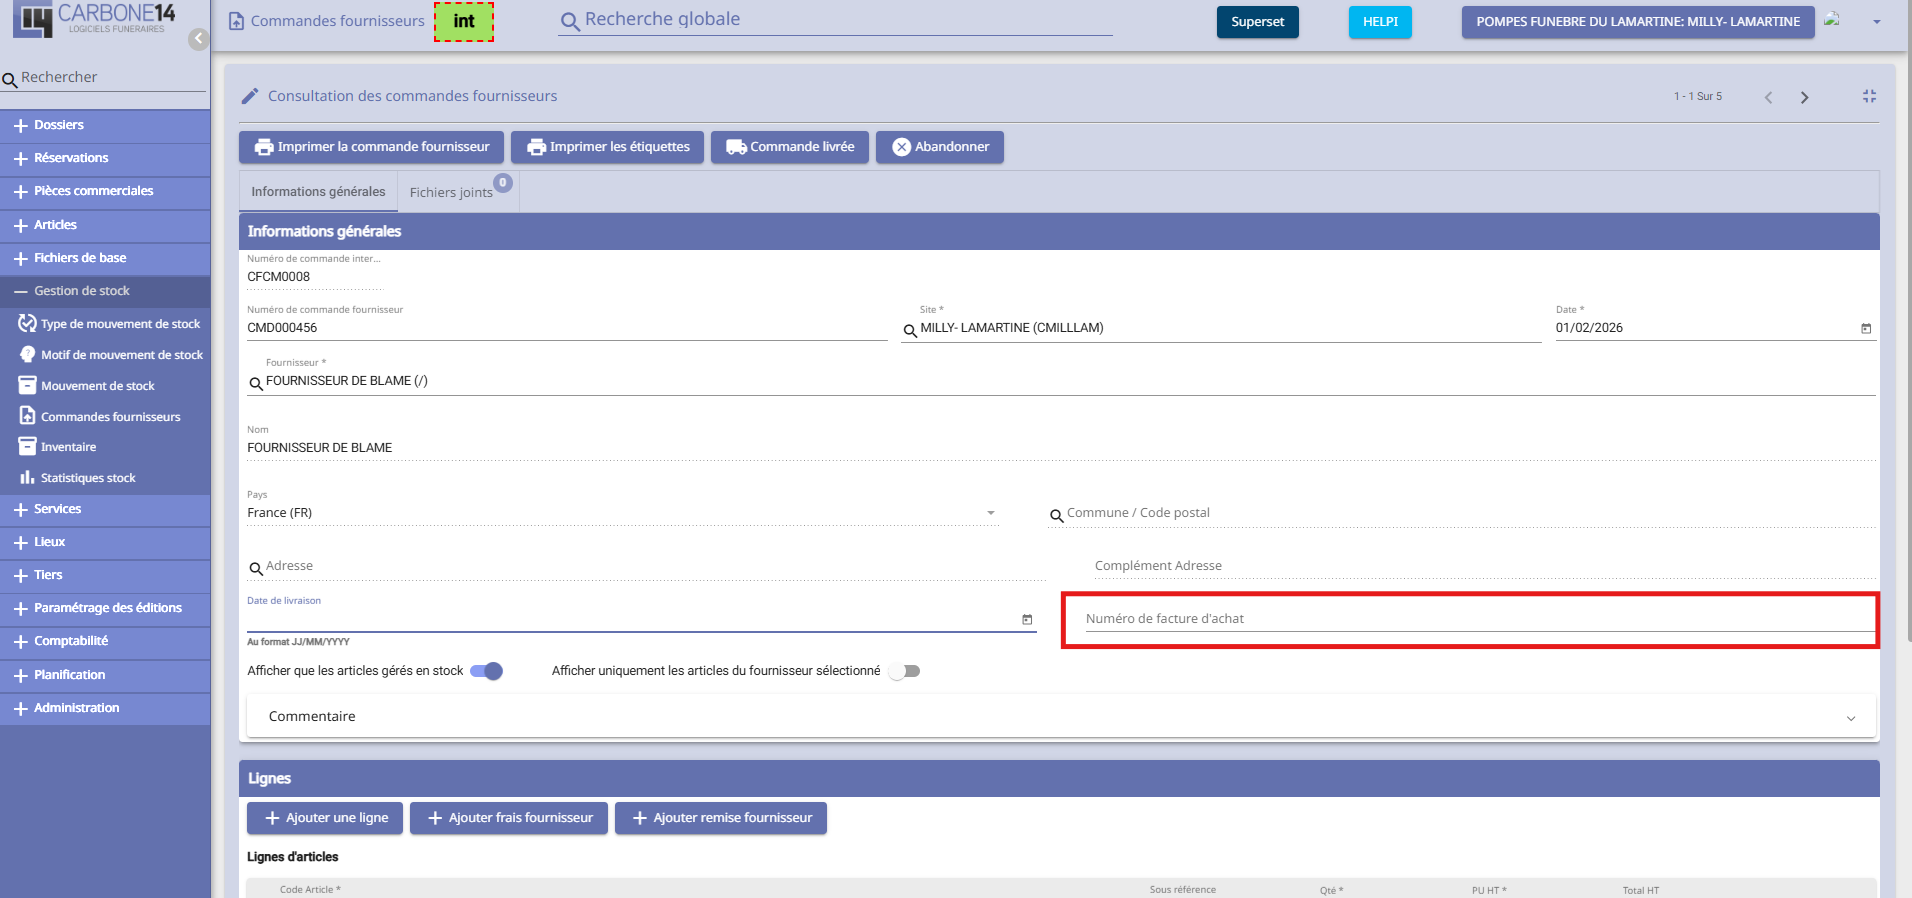Toggle off articles gérés en stock switch
The image size is (1912, 898).
point(487,671)
